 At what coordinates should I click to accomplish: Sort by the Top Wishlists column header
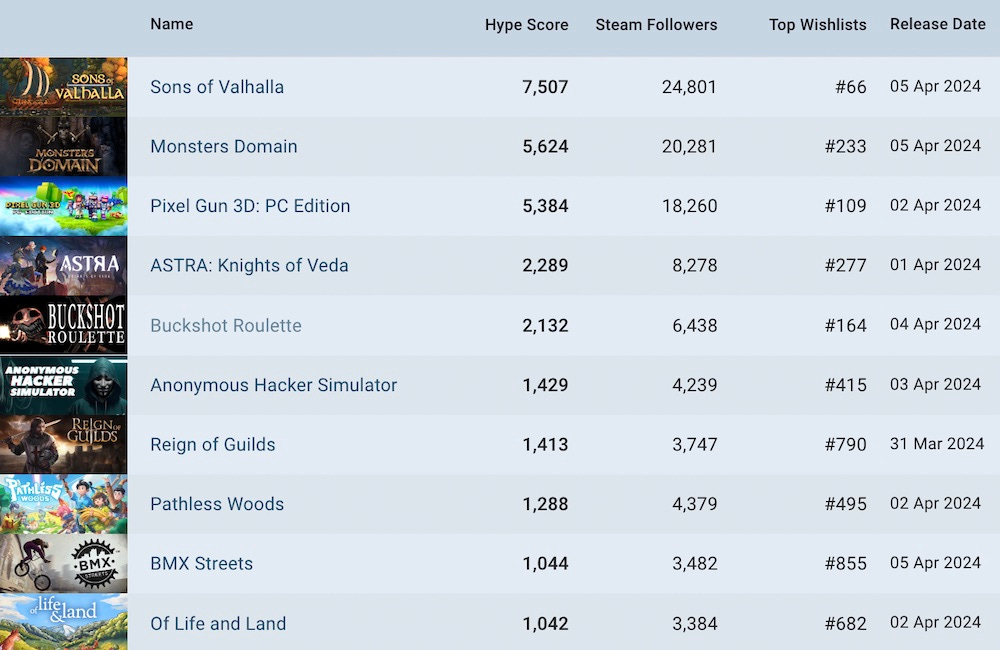[x=818, y=25]
